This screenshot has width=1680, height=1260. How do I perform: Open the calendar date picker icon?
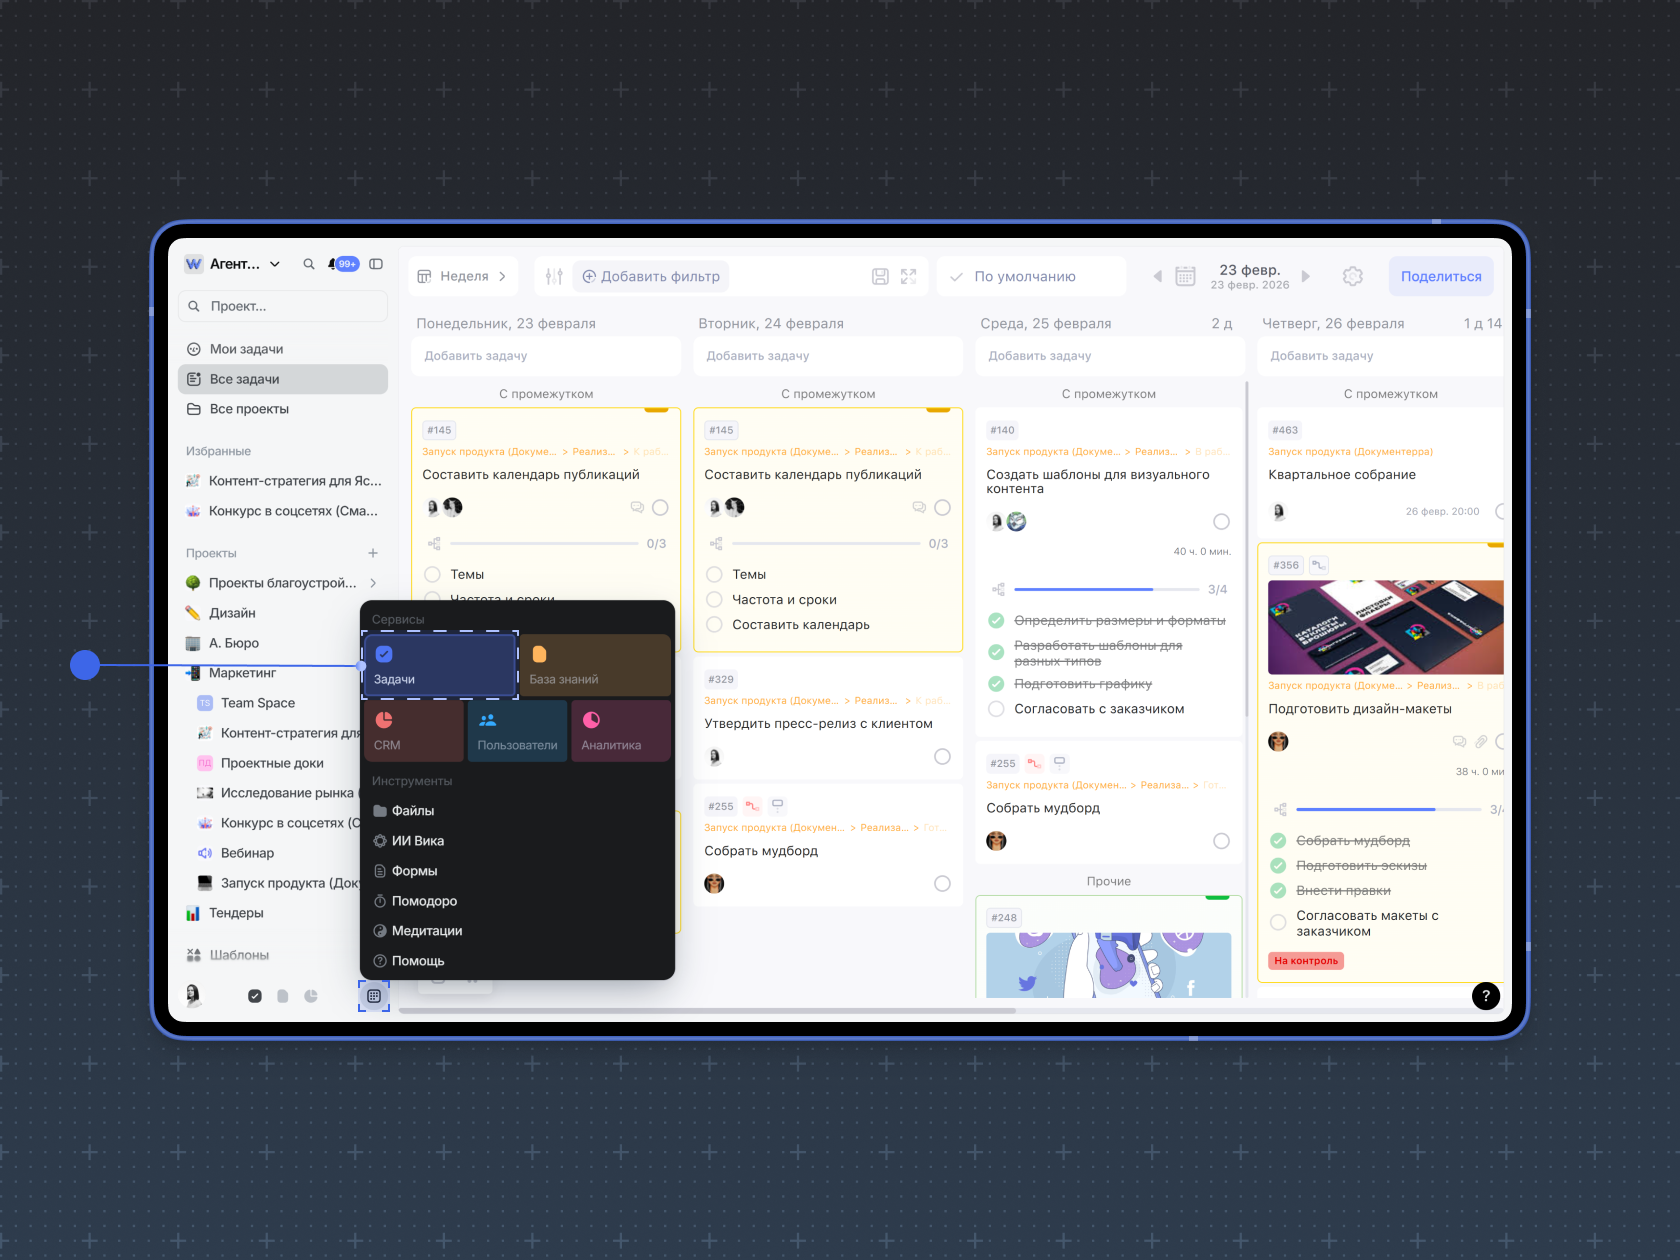coord(1185,276)
